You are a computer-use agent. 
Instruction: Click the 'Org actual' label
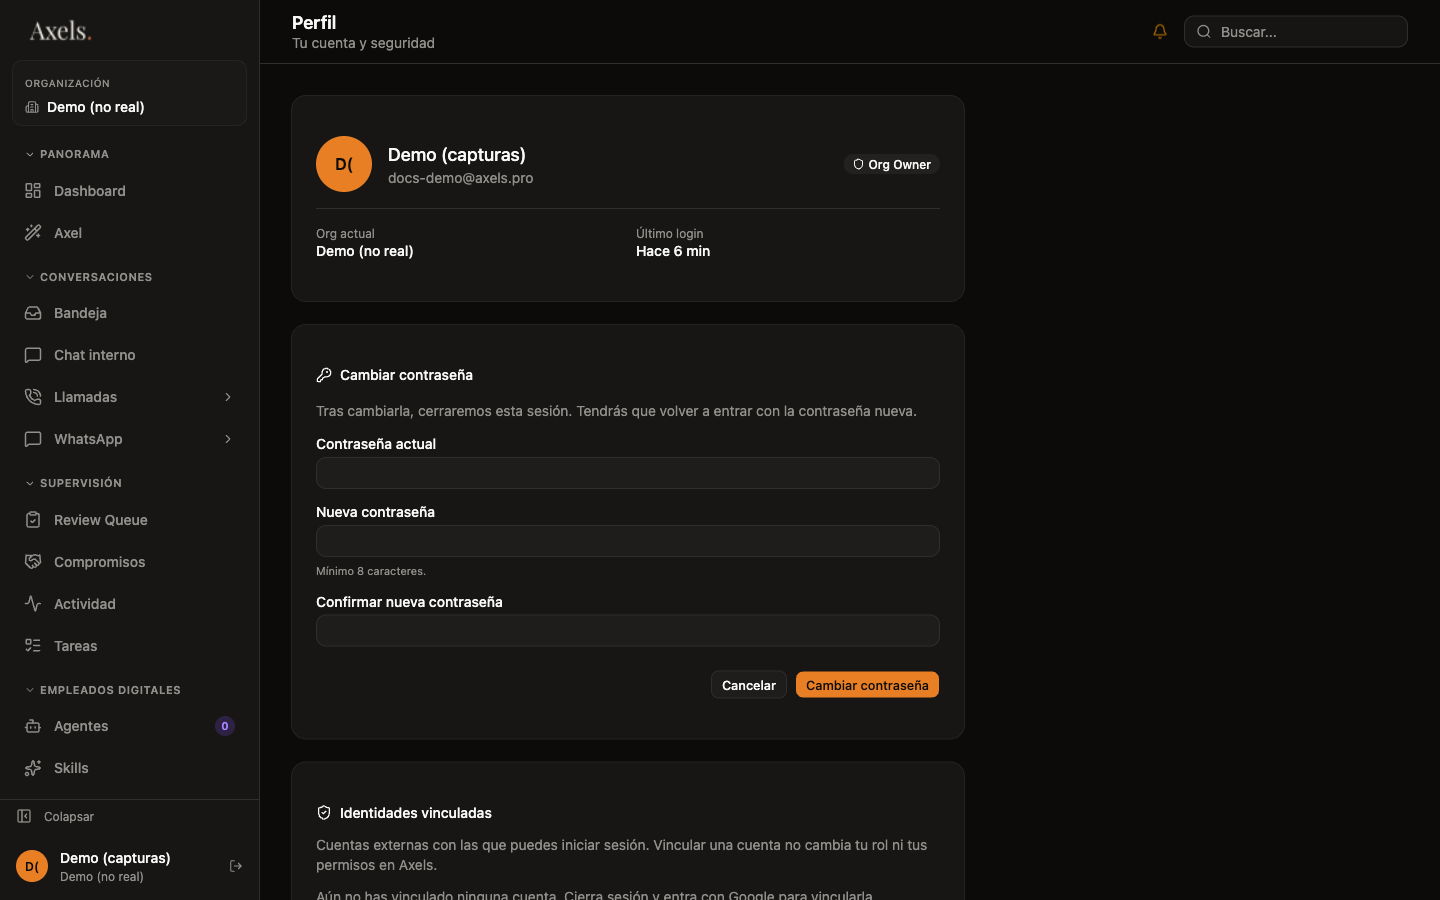coord(345,234)
